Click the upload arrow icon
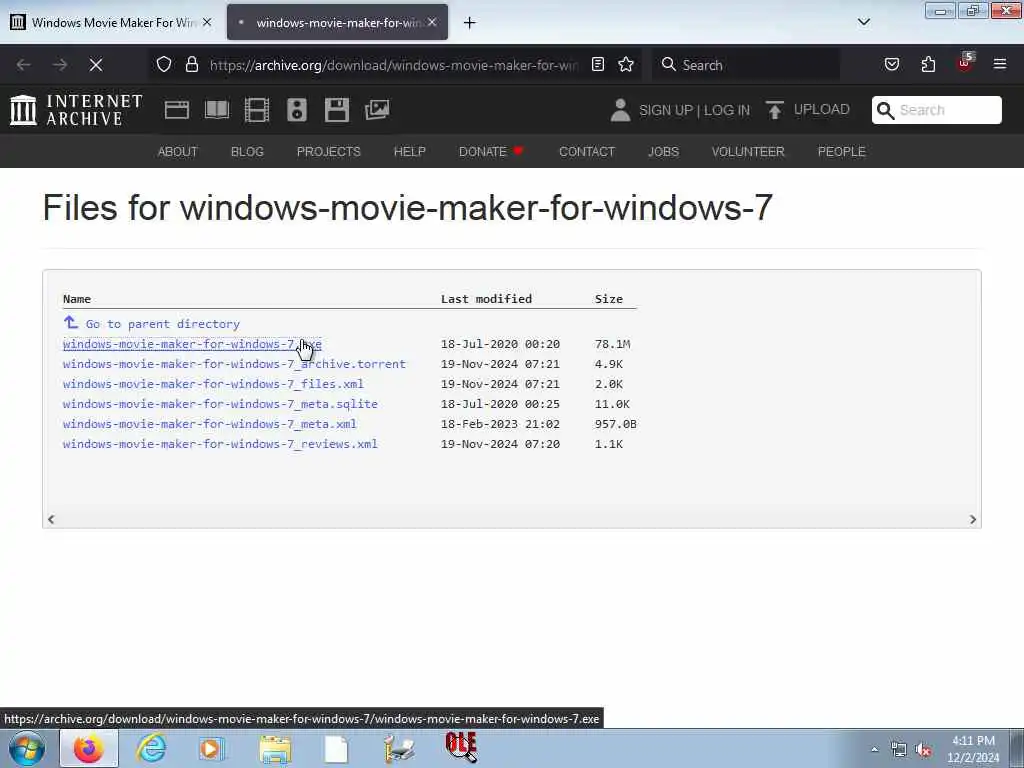This screenshot has width=1024, height=768. click(775, 110)
